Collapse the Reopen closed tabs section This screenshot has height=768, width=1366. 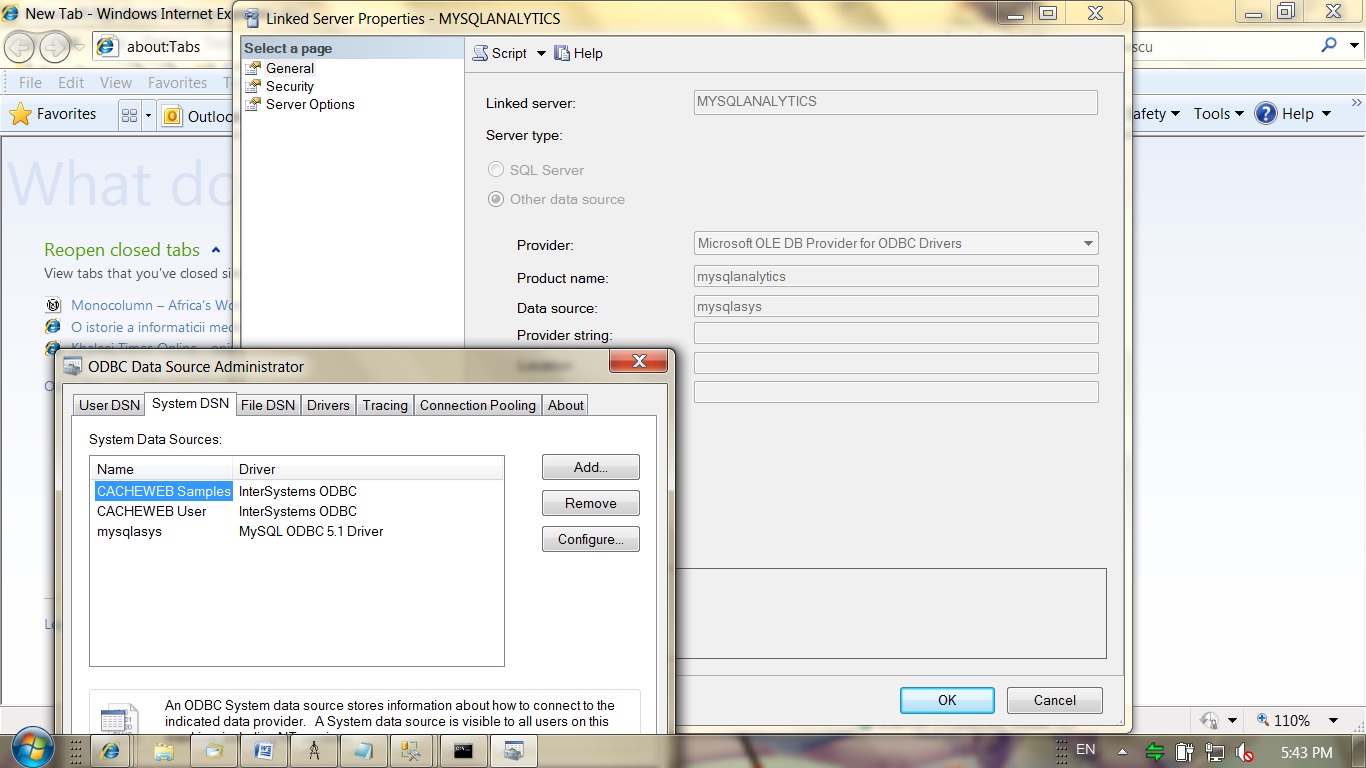[x=216, y=250]
